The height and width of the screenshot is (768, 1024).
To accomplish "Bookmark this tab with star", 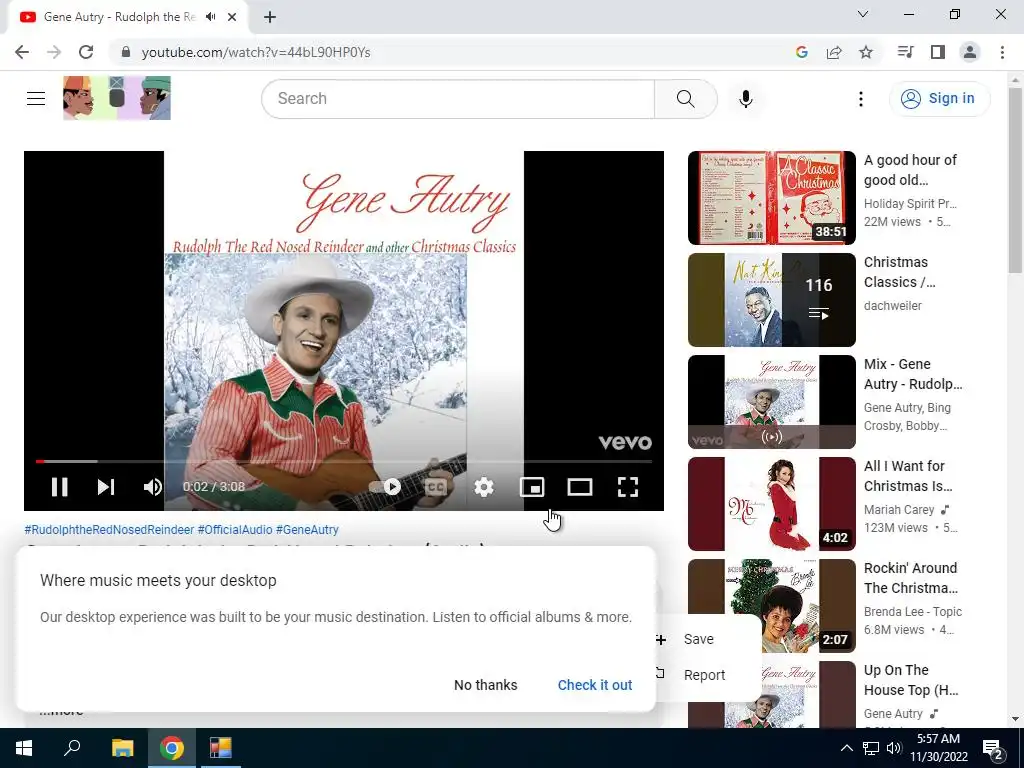I will [x=866, y=52].
